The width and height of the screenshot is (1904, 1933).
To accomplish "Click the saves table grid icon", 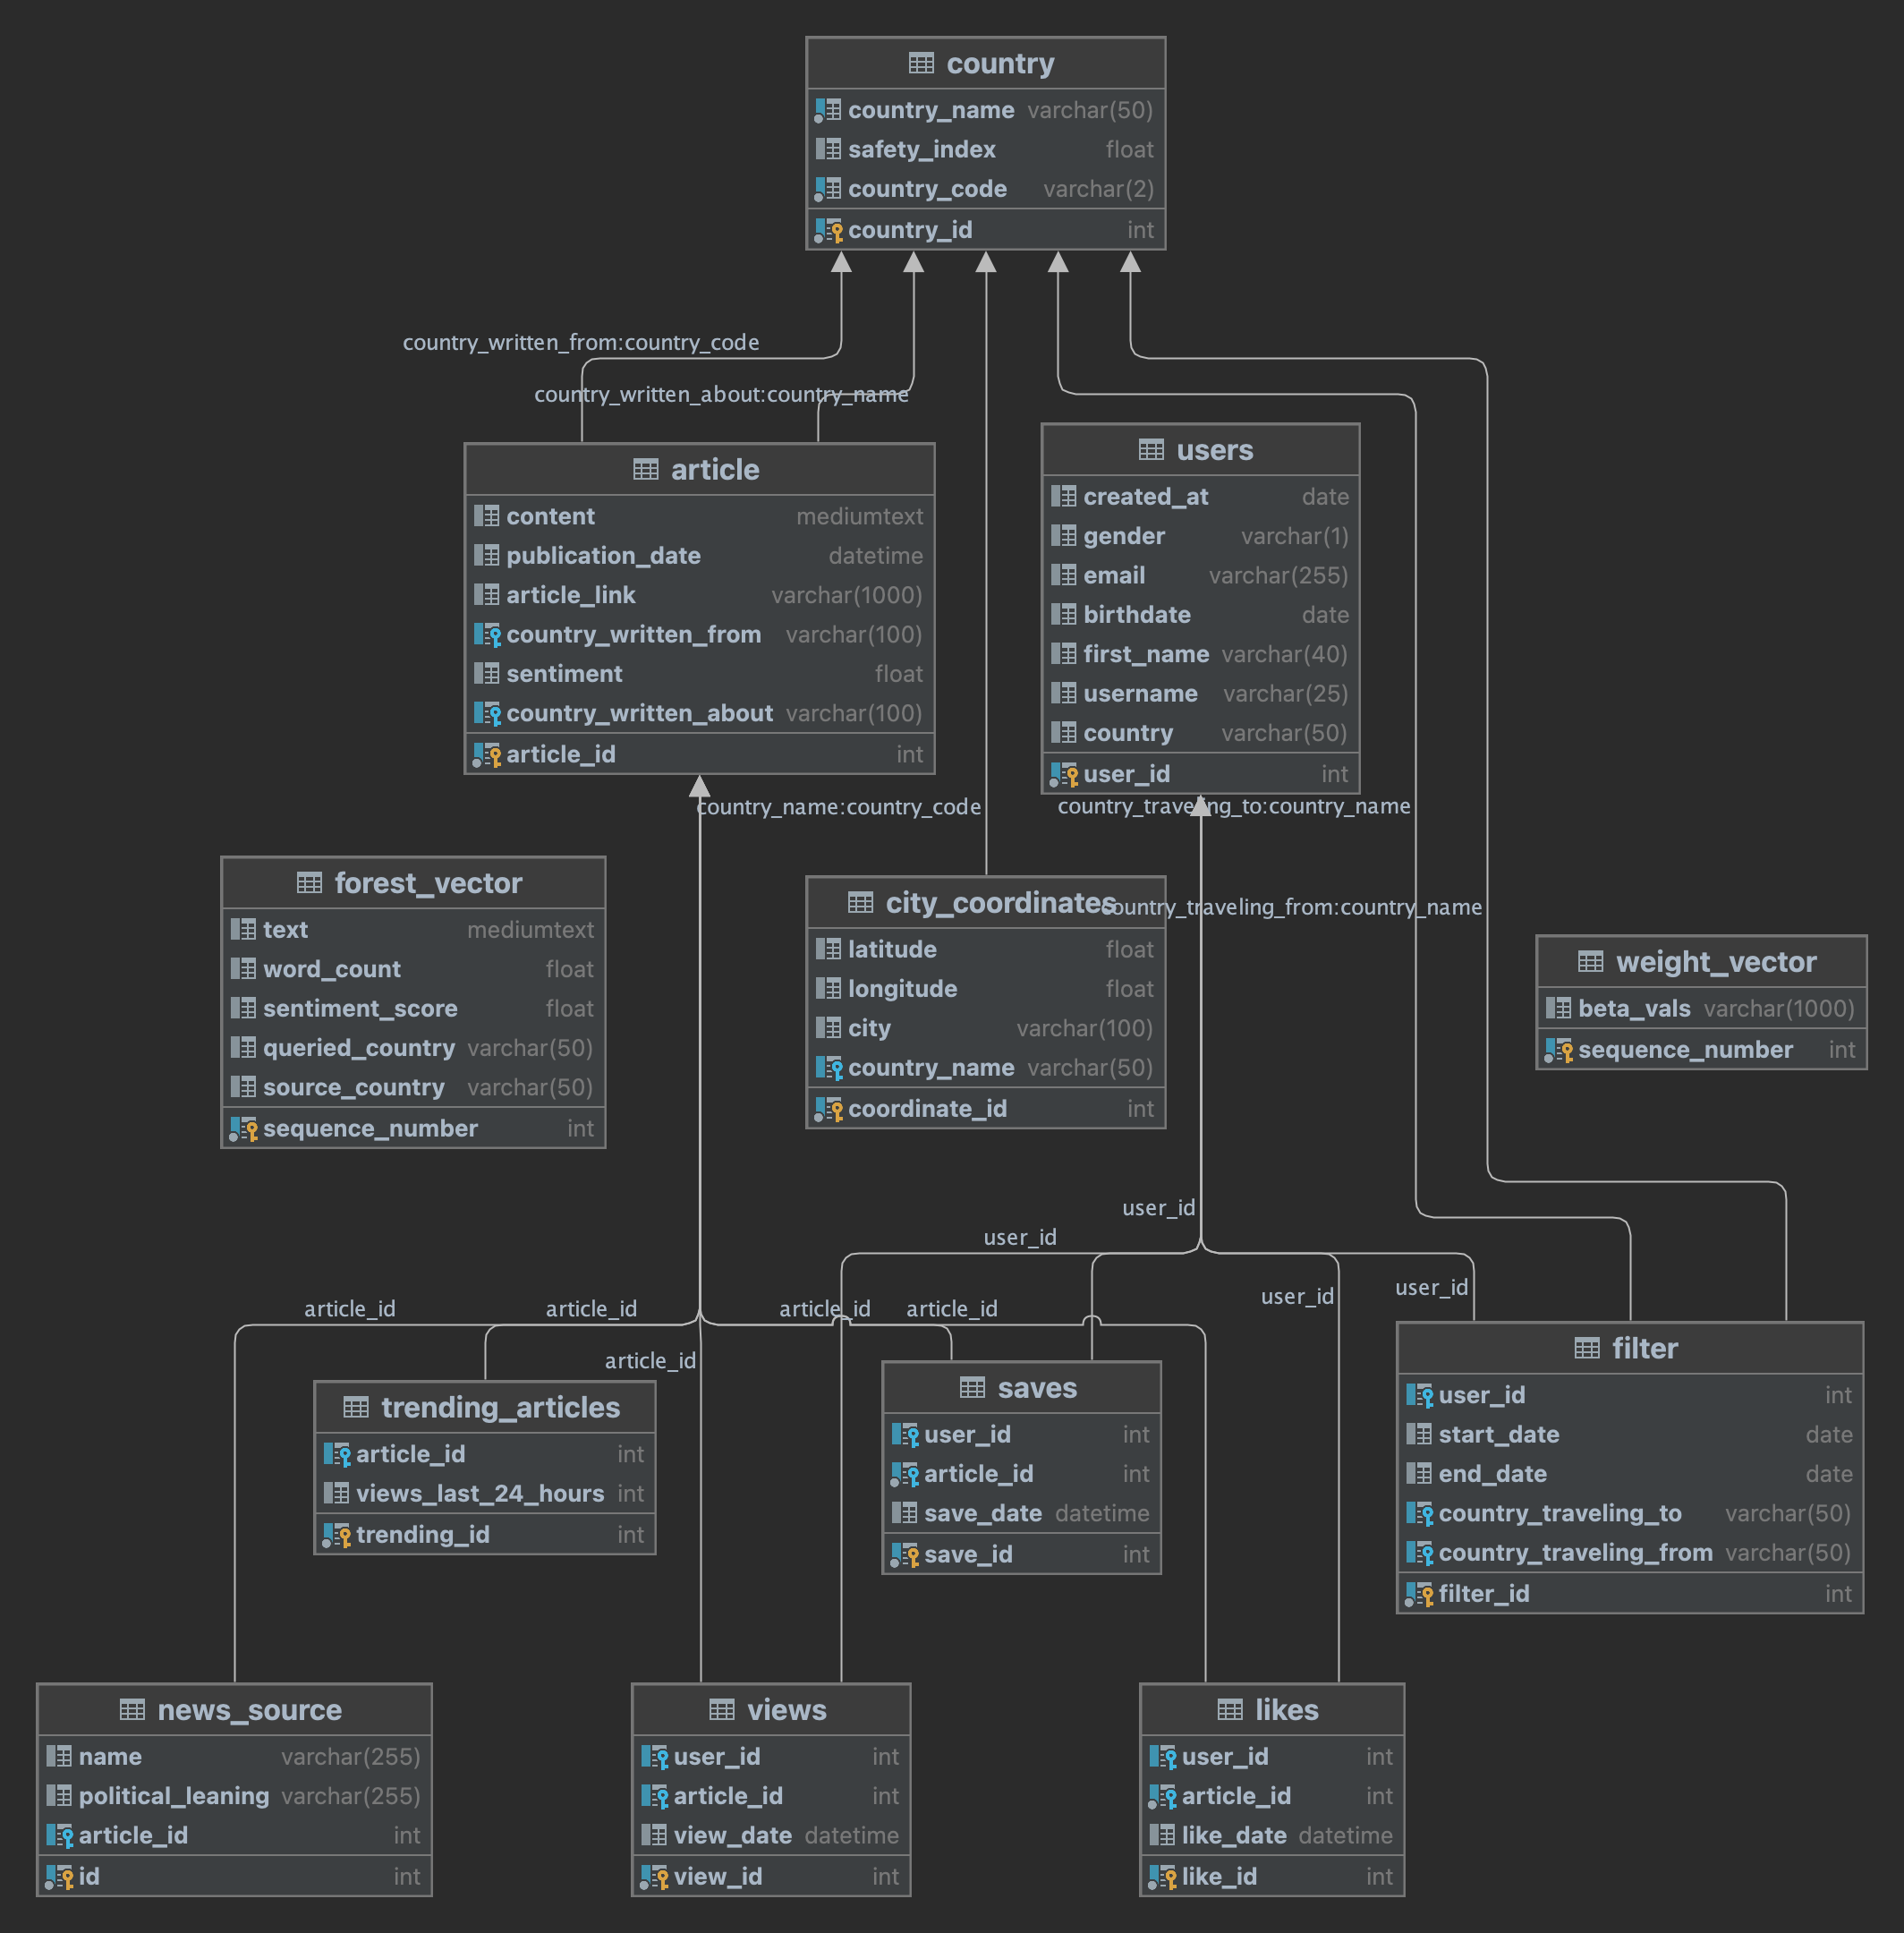I will 972,1388.
